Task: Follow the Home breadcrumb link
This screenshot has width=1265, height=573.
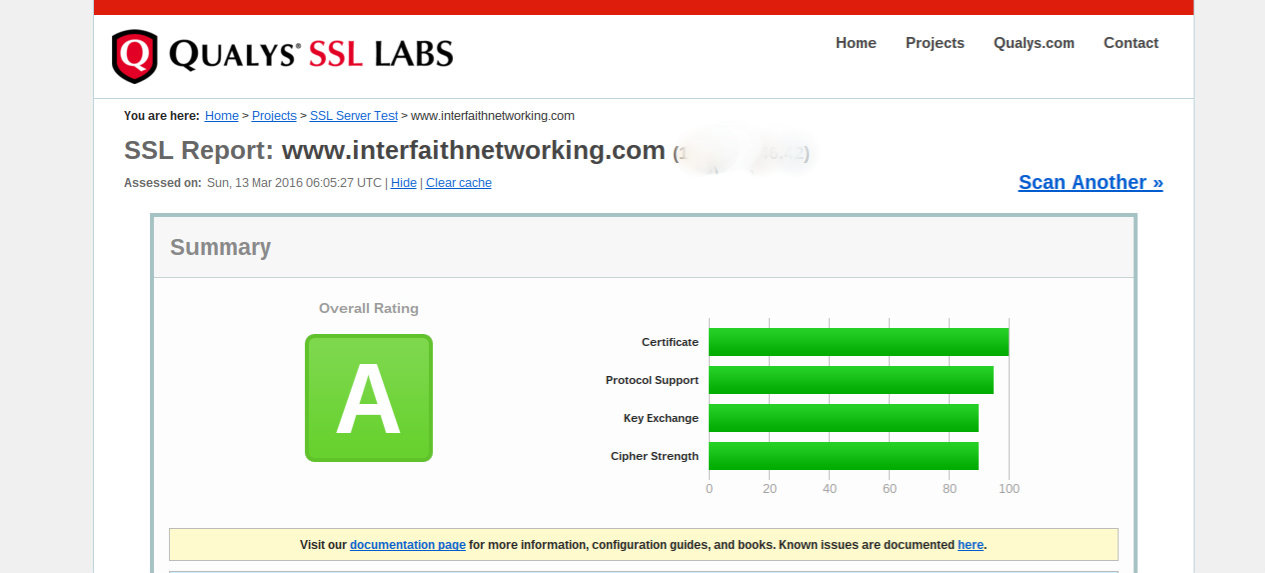Action: pyautogui.click(x=222, y=116)
